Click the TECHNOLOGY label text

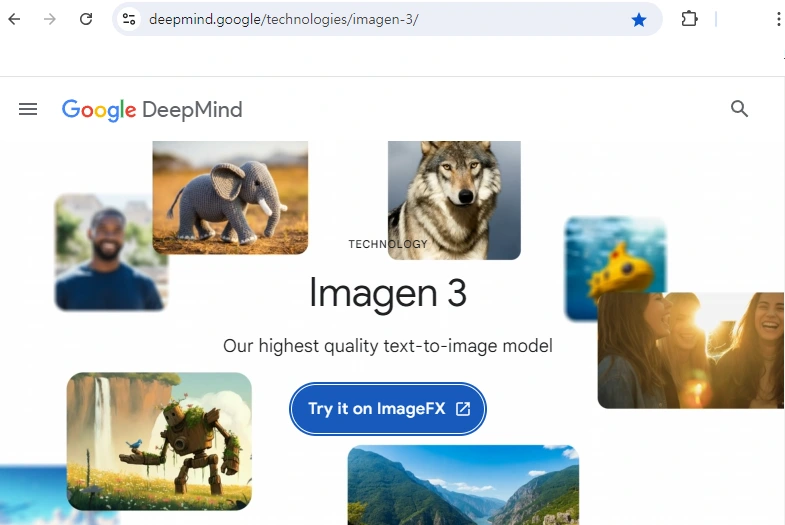[x=388, y=244]
